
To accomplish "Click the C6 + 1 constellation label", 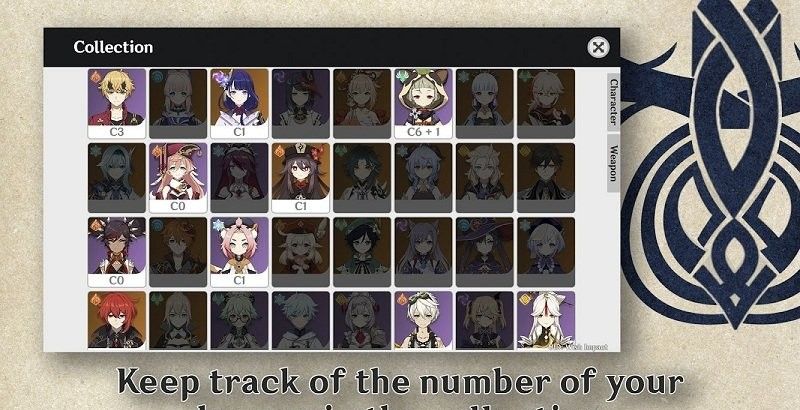I will pos(423,132).
